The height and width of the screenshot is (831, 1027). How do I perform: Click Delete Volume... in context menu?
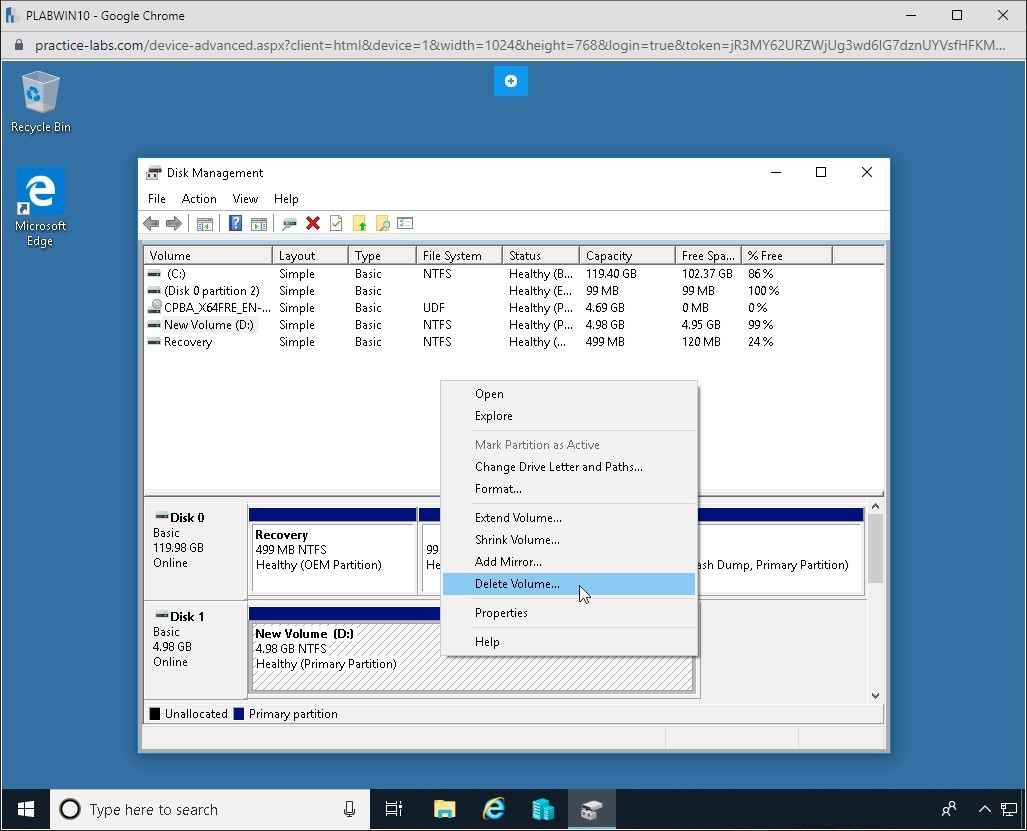[x=569, y=584]
